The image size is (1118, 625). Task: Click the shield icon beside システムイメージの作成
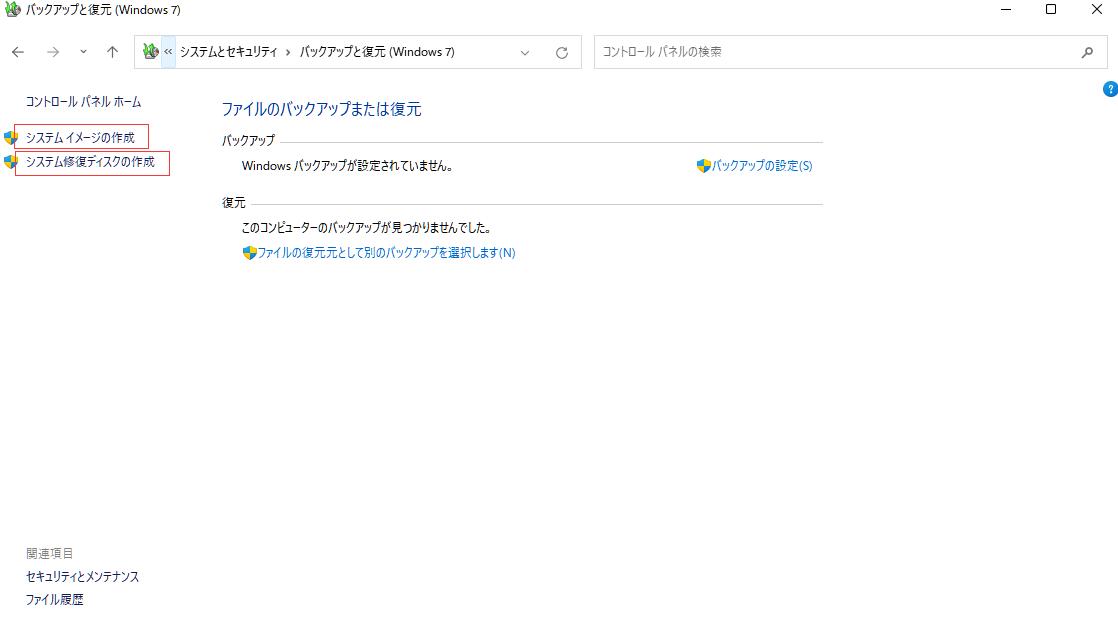tap(11, 137)
